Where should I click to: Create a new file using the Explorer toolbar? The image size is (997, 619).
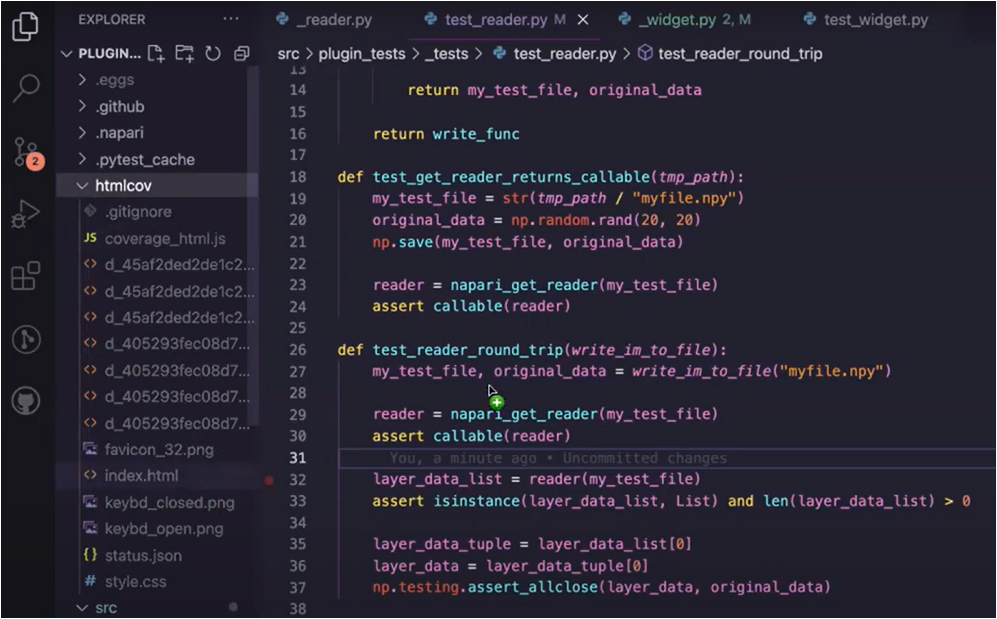point(156,53)
